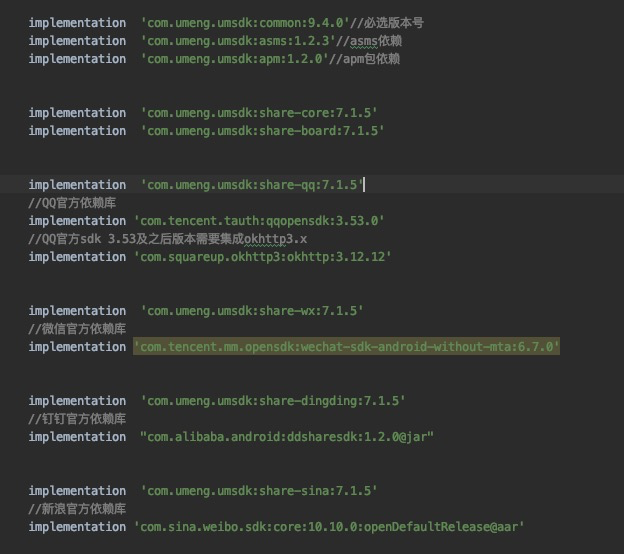Click 'implementation' keyword on the ddsharesdk line
624x554 pixels.
coord(77,437)
